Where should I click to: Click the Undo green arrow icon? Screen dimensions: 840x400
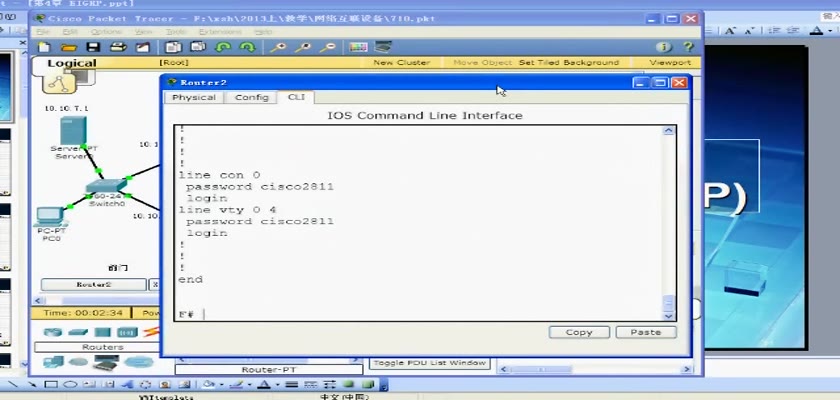pos(223,47)
